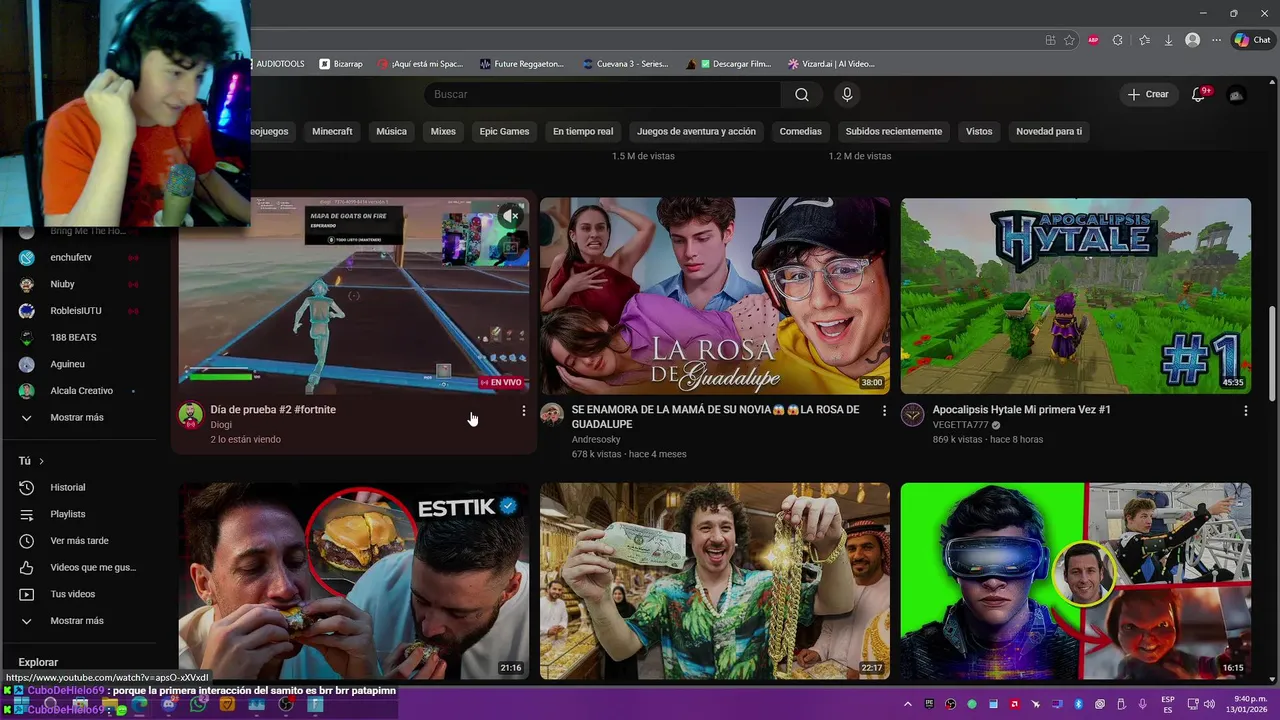The image size is (1280, 720).
Task: Click the page vertical scrollbar thumb
Action: pos(1272,354)
